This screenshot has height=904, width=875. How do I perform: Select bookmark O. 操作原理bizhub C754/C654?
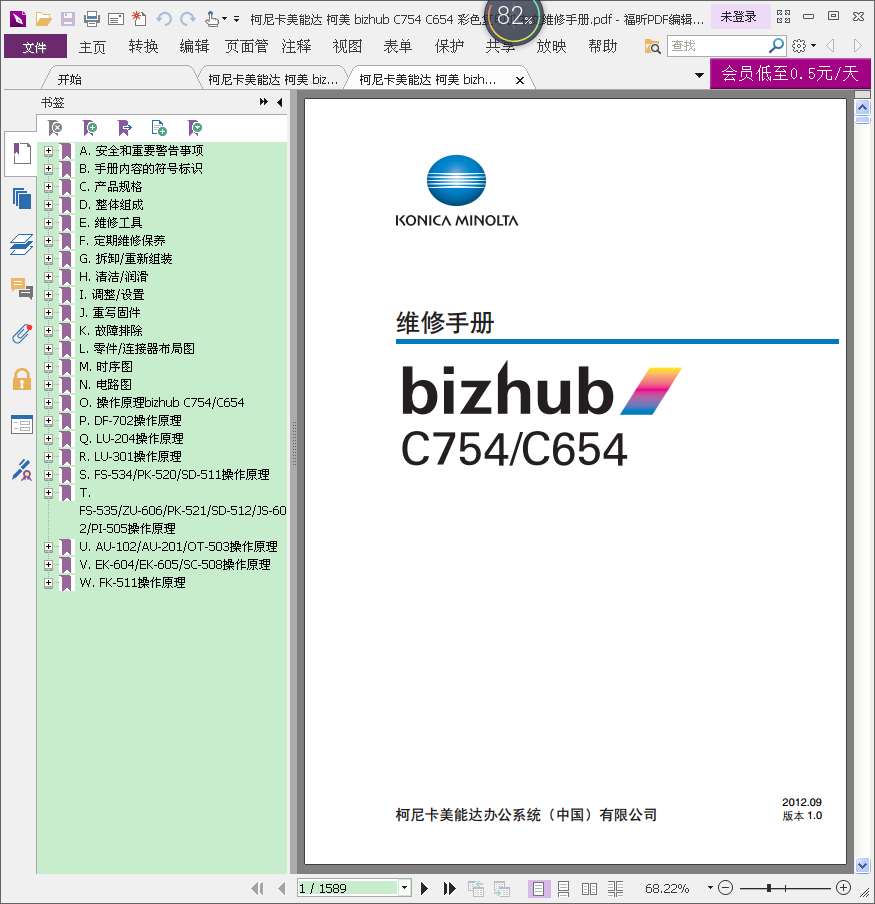point(161,402)
